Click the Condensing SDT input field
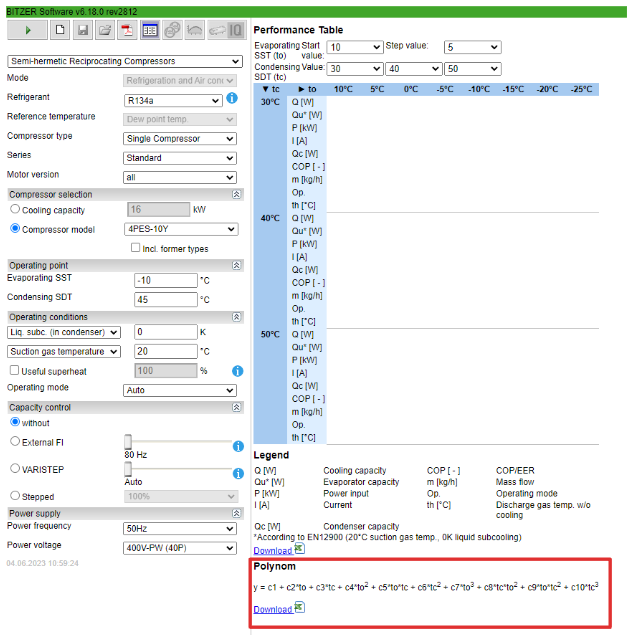Viewport: 637px width, 635px height. click(166, 299)
